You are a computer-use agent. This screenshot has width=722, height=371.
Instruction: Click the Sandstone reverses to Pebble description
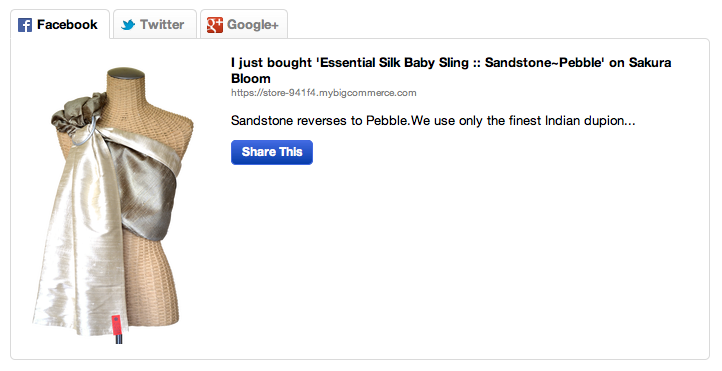coord(433,121)
